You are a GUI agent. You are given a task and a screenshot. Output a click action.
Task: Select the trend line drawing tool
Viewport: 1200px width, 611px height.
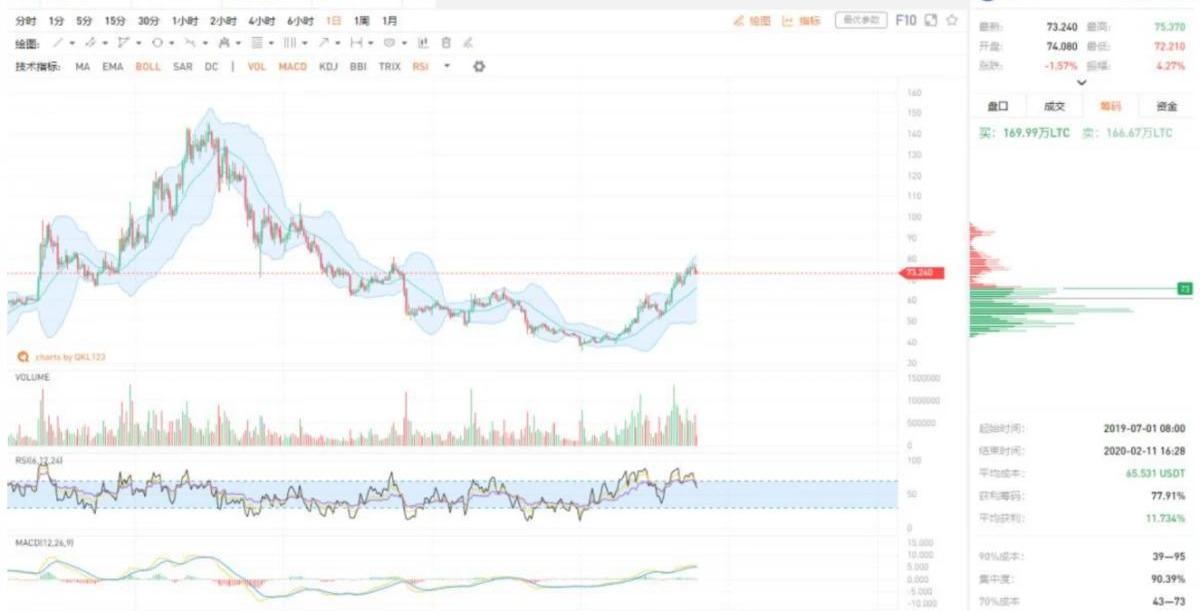coord(58,43)
